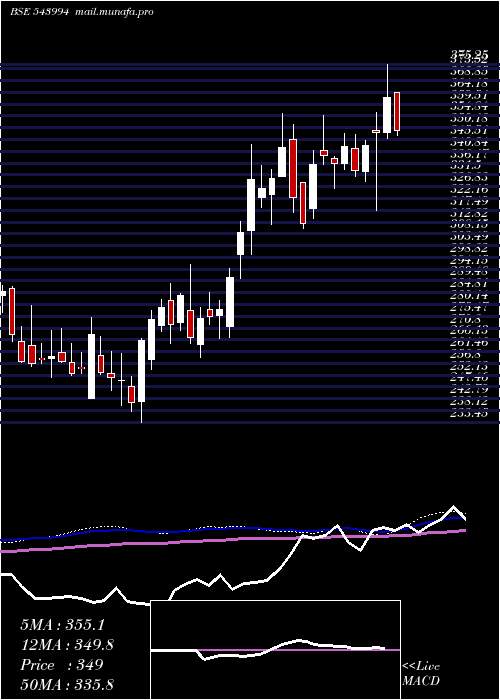Click the 312.82 price axis label
The image size is (500, 700).
click(468, 214)
